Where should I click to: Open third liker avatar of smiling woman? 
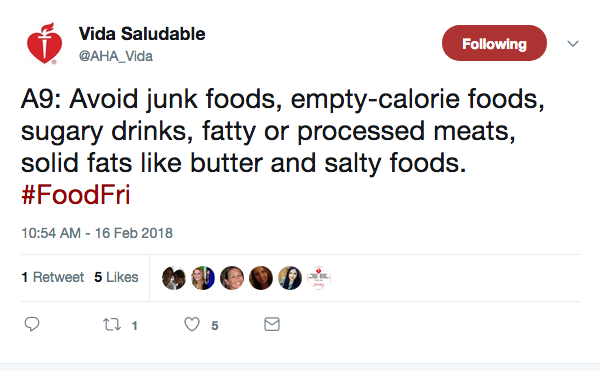coord(232,278)
